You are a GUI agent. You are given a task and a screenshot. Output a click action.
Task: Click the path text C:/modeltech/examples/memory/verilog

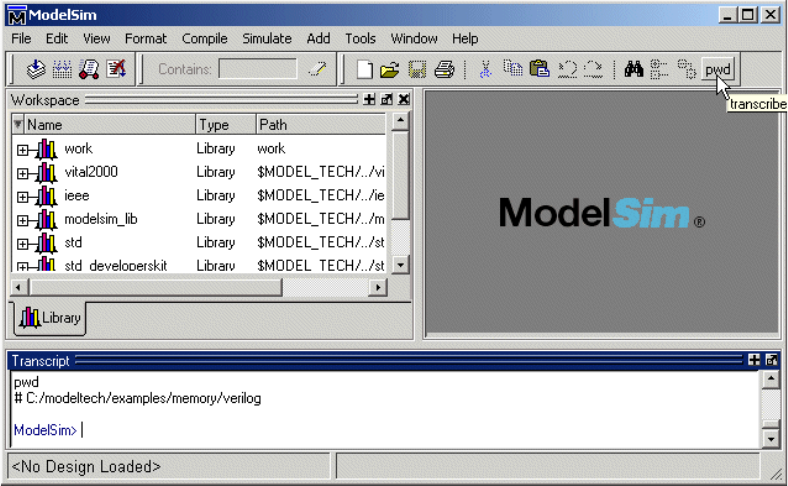143,399
